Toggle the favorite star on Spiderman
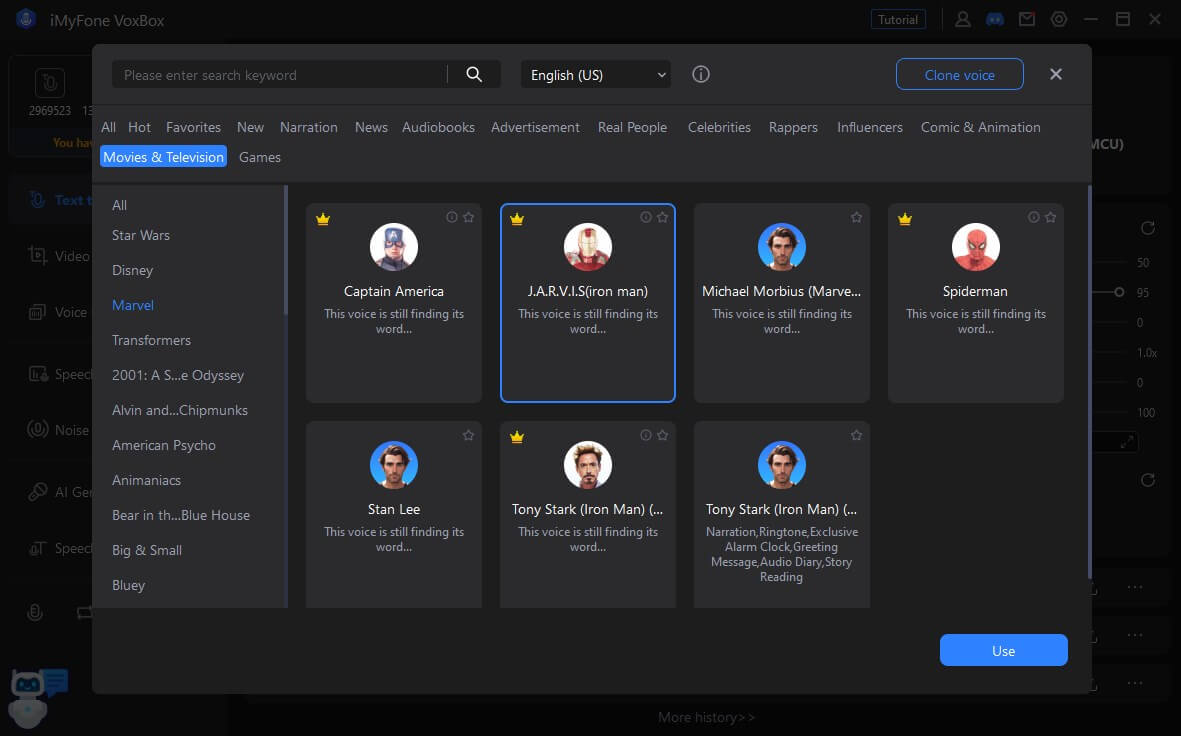This screenshot has width=1181, height=736. [1050, 217]
